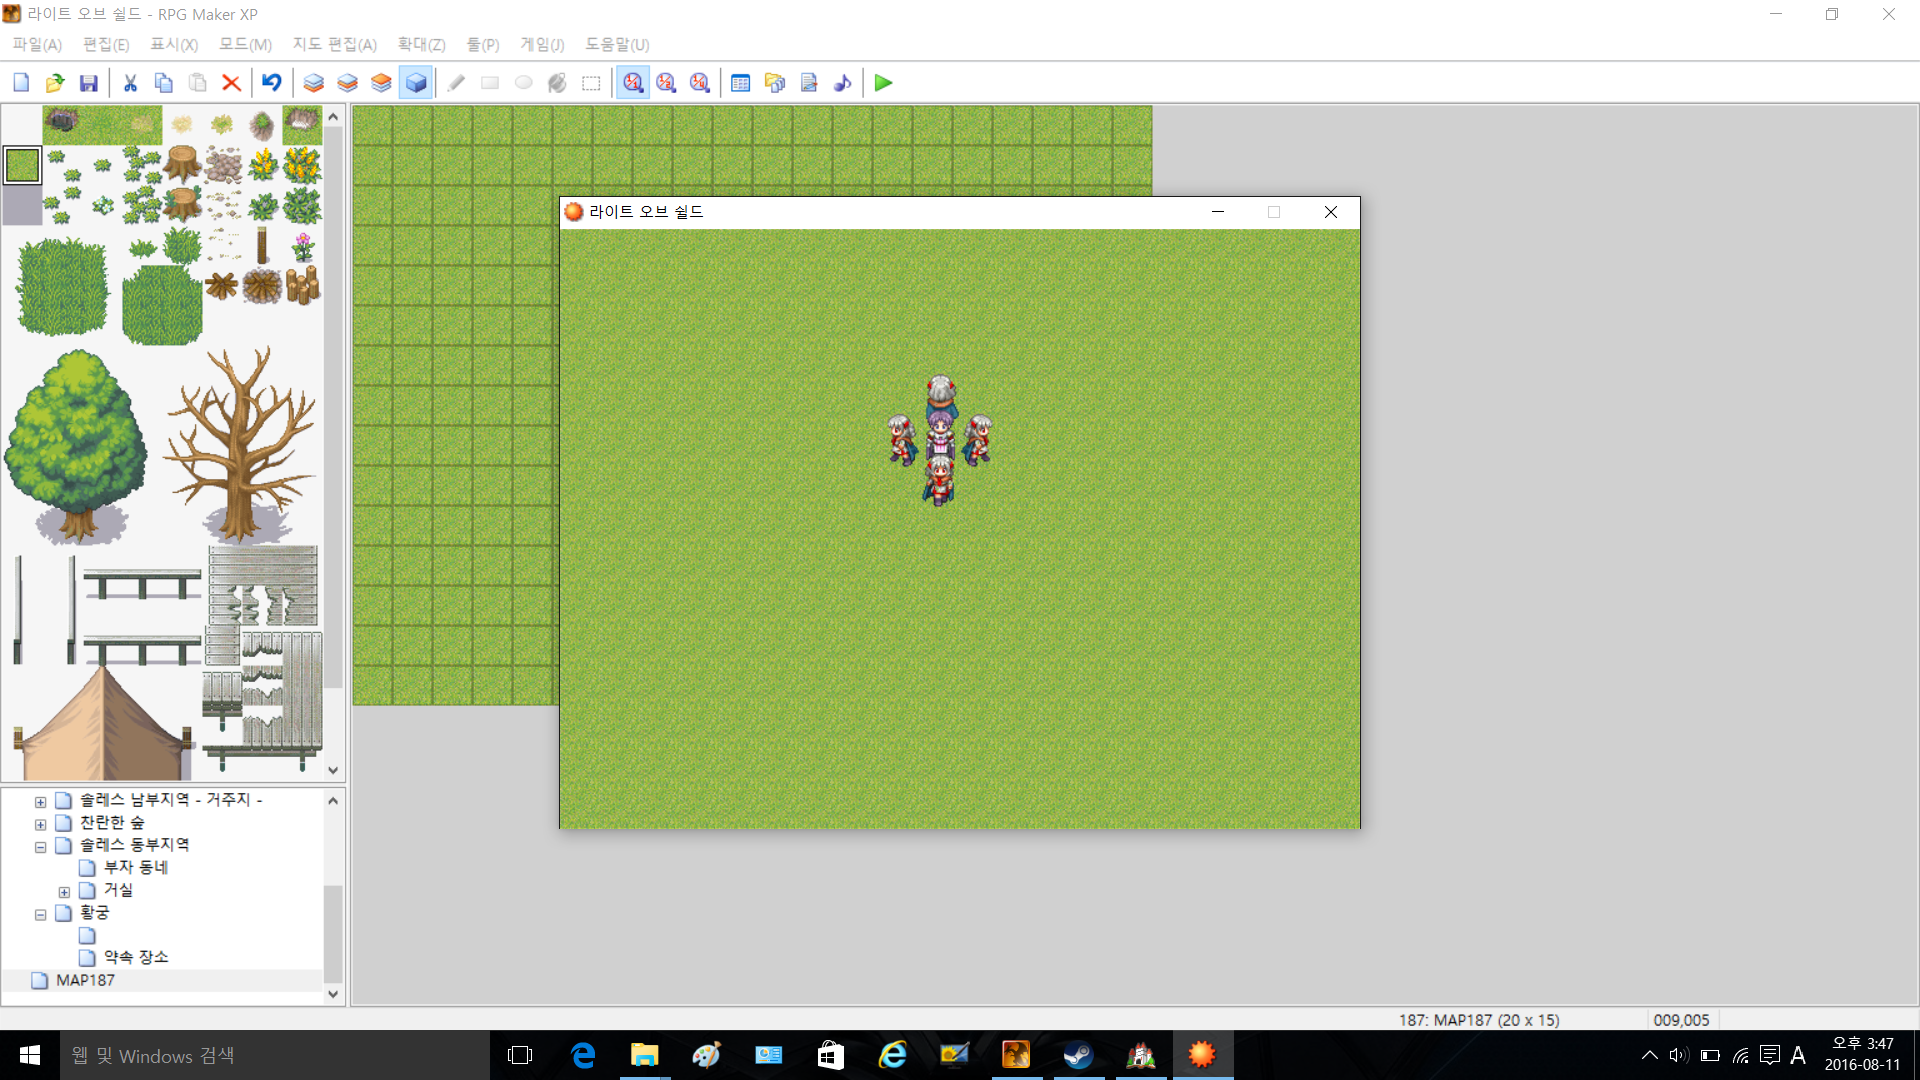The height and width of the screenshot is (1080, 1920).
Task: Expand the 거실 map node
Action: coord(64,892)
